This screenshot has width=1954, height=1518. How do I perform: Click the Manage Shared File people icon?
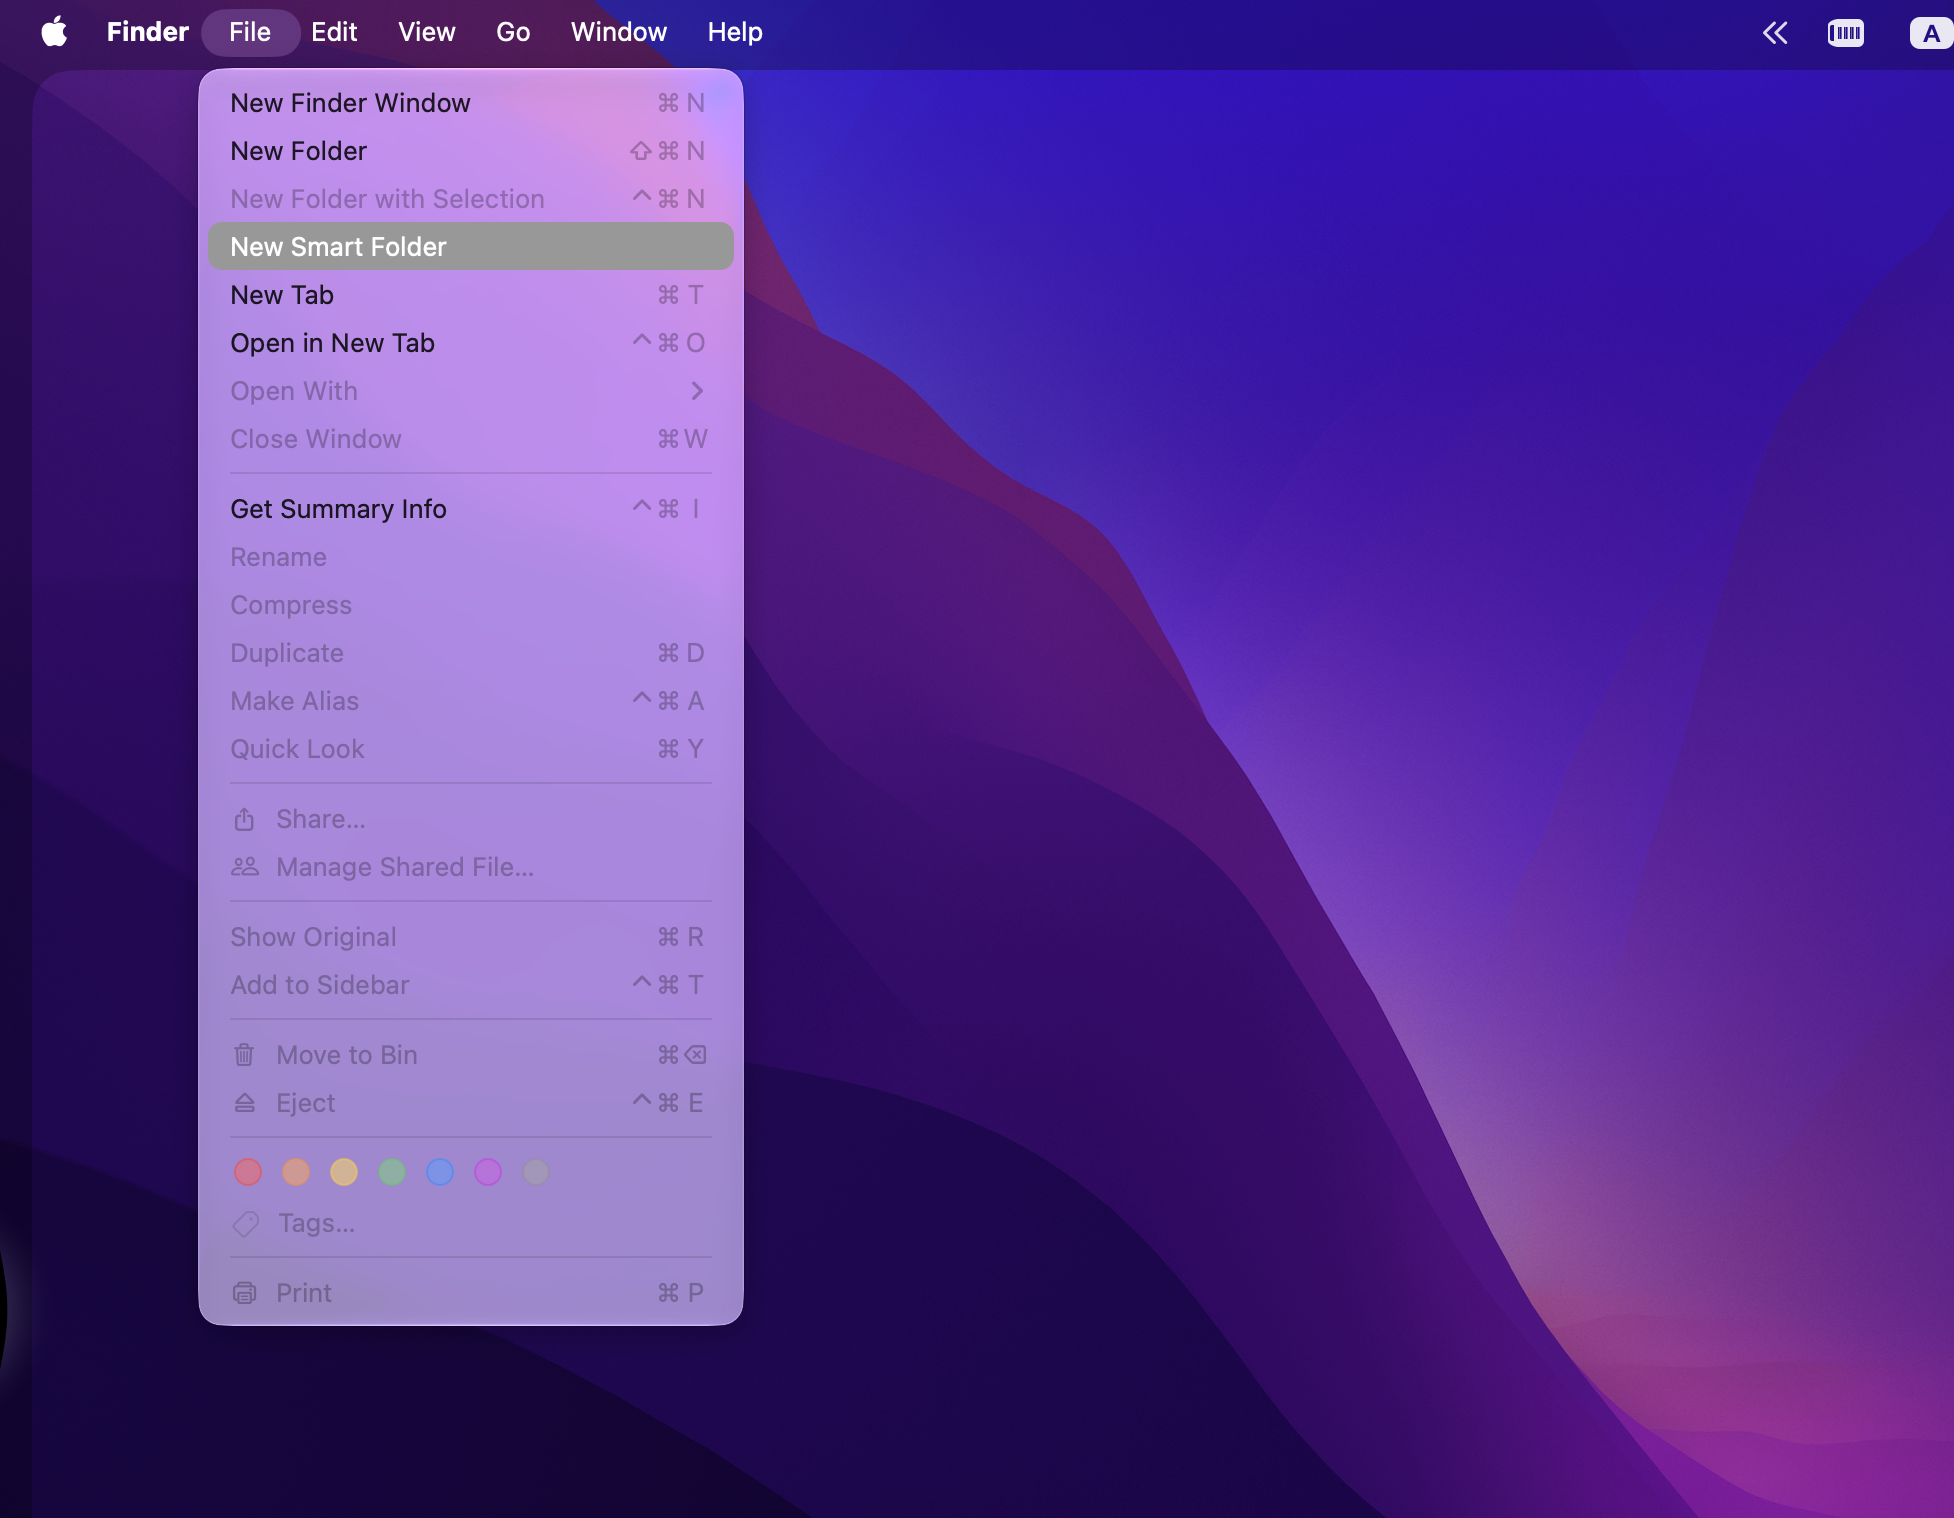[x=245, y=867]
